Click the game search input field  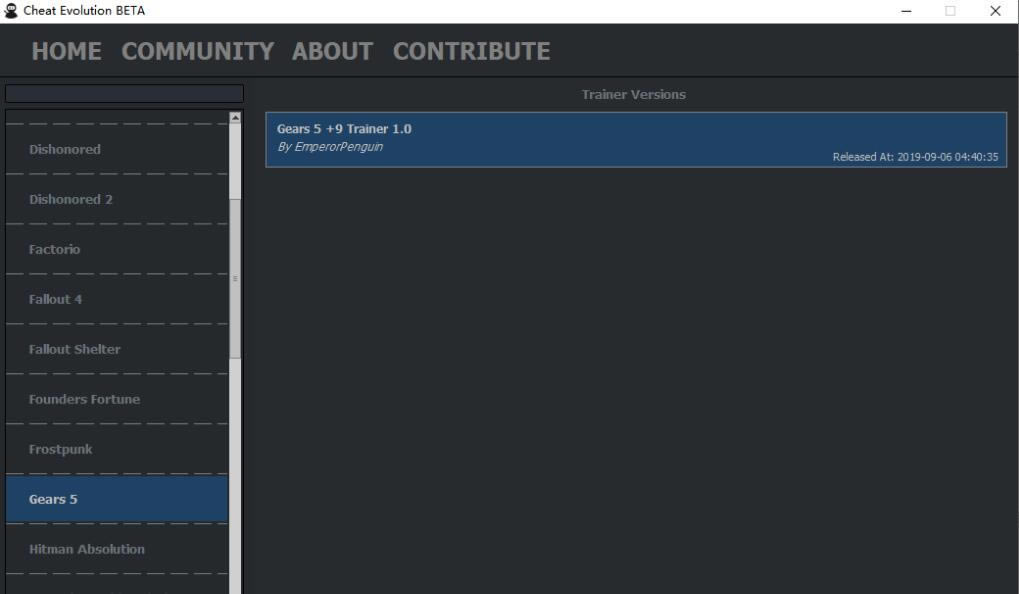124,93
